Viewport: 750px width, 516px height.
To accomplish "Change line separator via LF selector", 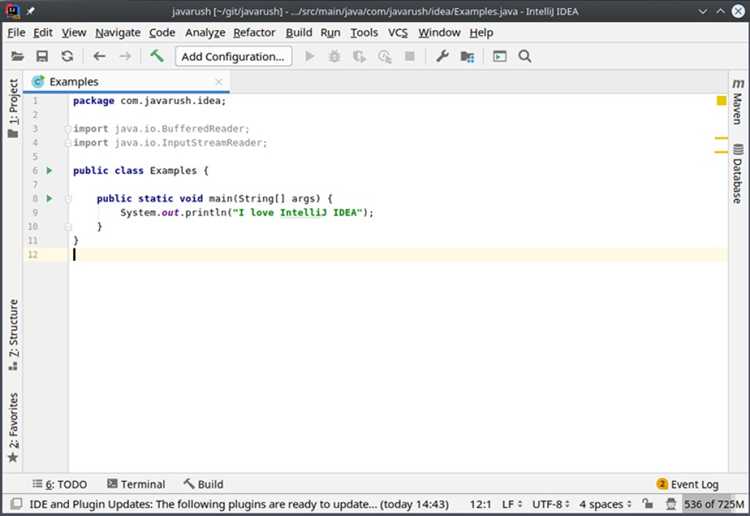I will point(512,504).
